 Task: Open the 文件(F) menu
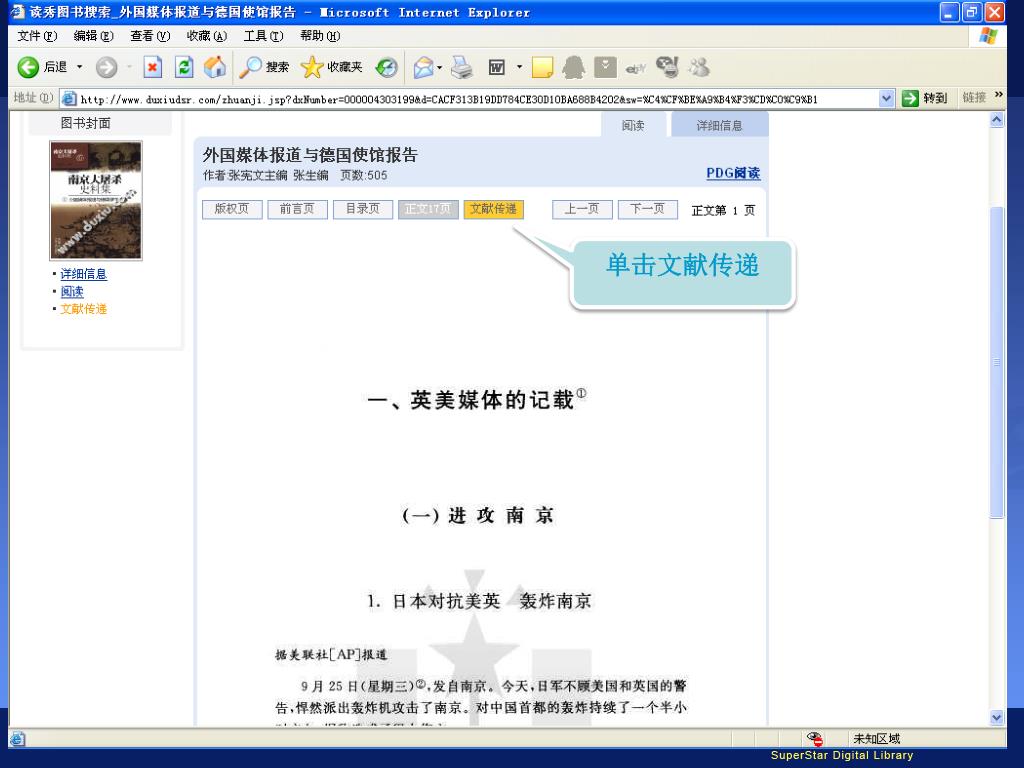37,36
